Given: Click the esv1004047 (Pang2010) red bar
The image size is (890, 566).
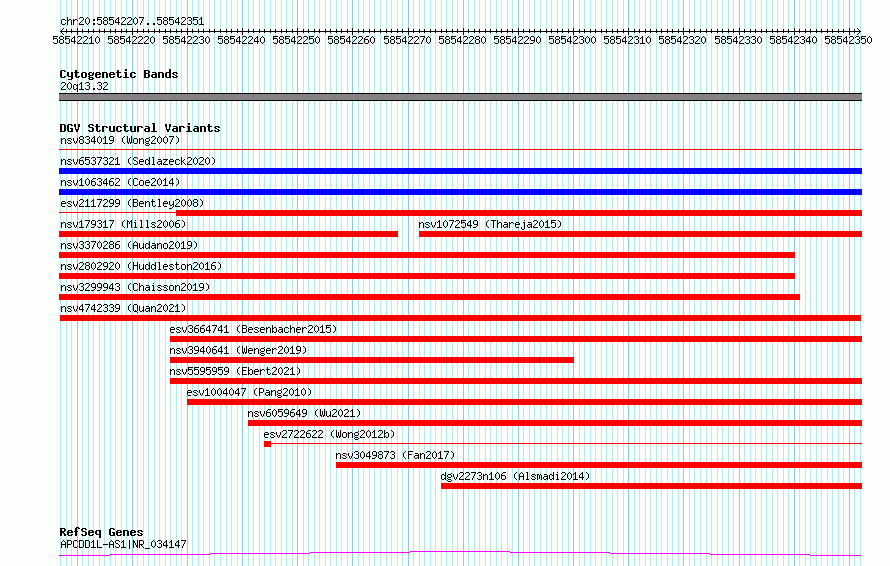Looking at the screenshot, I should click(x=524, y=402).
